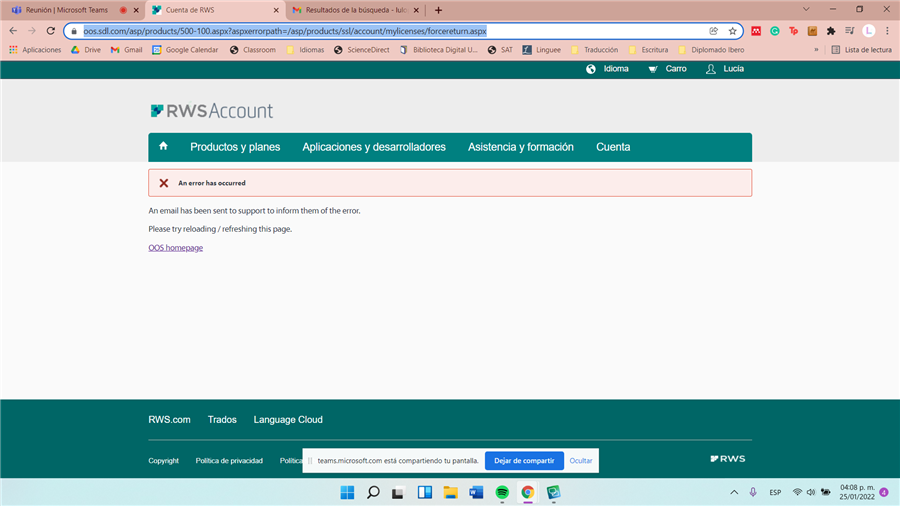Open the Trados footer link
The image size is (900, 506).
pyautogui.click(x=222, y=419)
